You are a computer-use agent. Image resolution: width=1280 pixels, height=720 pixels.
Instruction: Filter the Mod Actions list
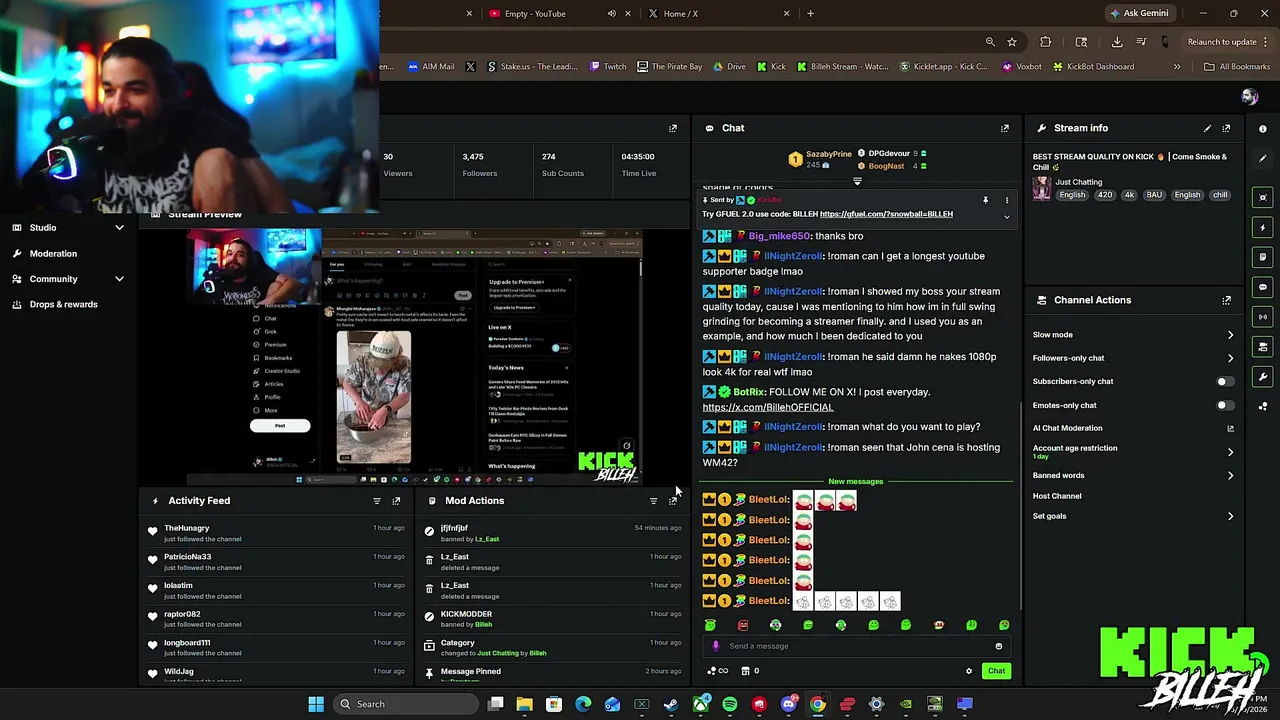pyautogui.click(x=653, y=501)
